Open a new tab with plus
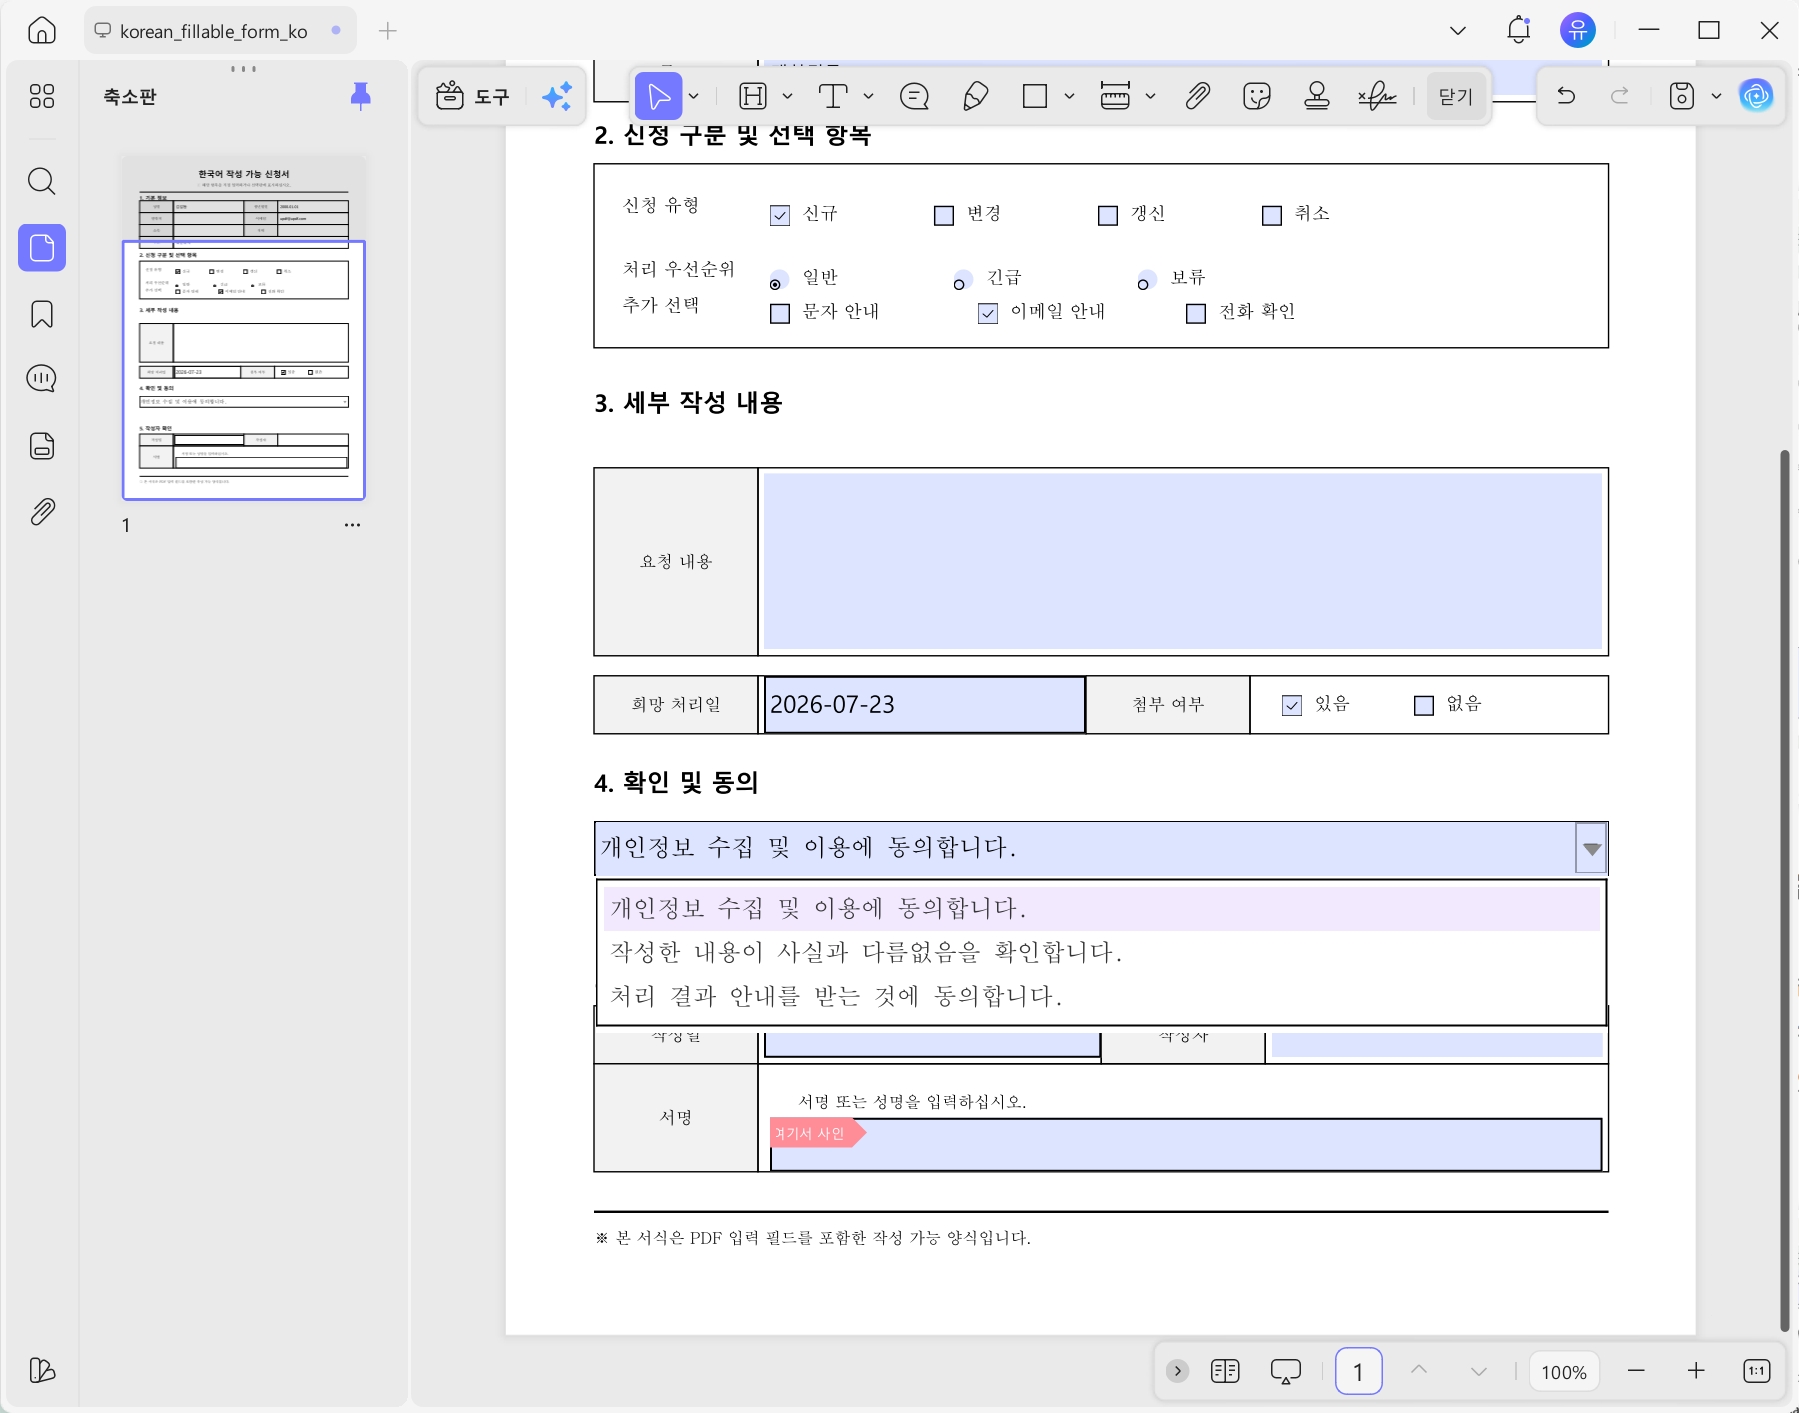The width and height of the screenshot is (1799, 1413). pyautogui.click(x=388, y=31)
